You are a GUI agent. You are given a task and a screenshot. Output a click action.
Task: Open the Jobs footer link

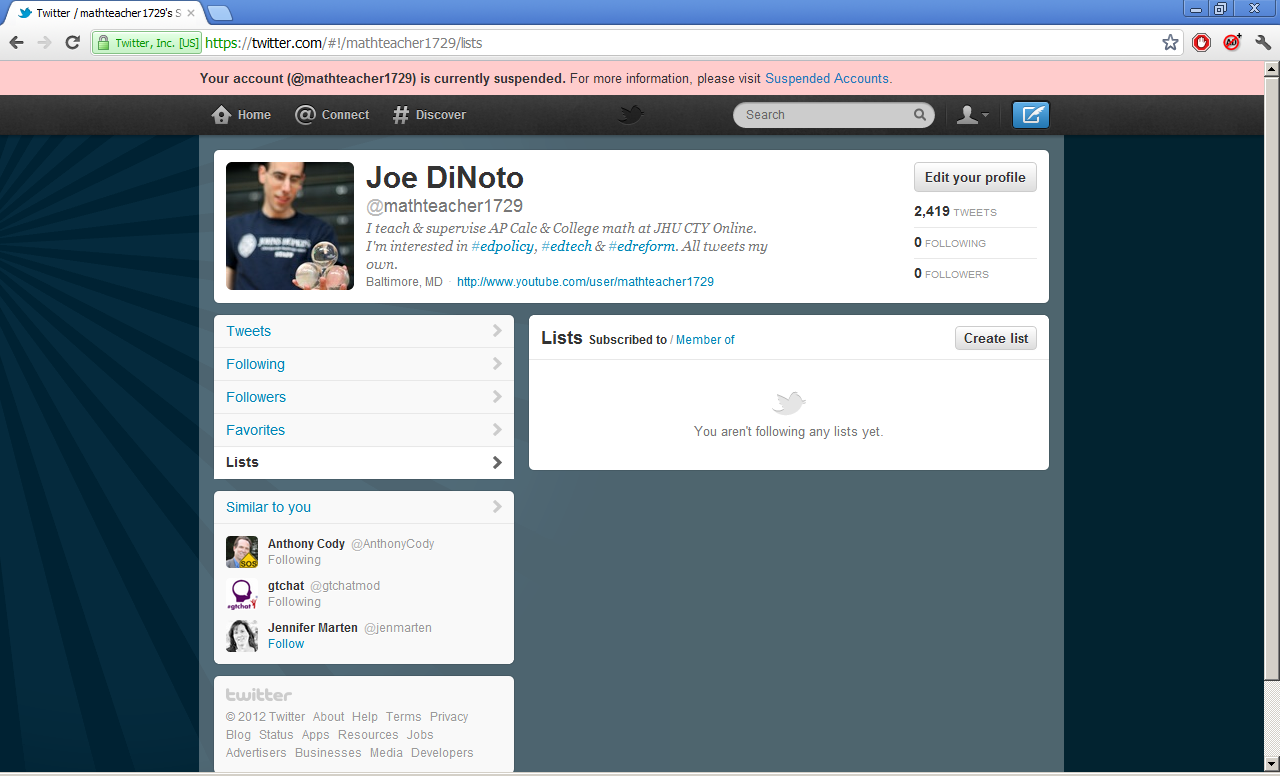(420, 735)
